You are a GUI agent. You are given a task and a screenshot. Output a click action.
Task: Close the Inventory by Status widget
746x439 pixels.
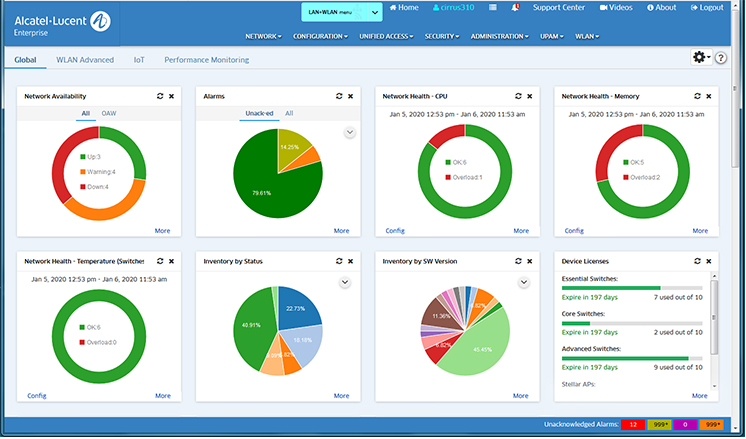350,261
